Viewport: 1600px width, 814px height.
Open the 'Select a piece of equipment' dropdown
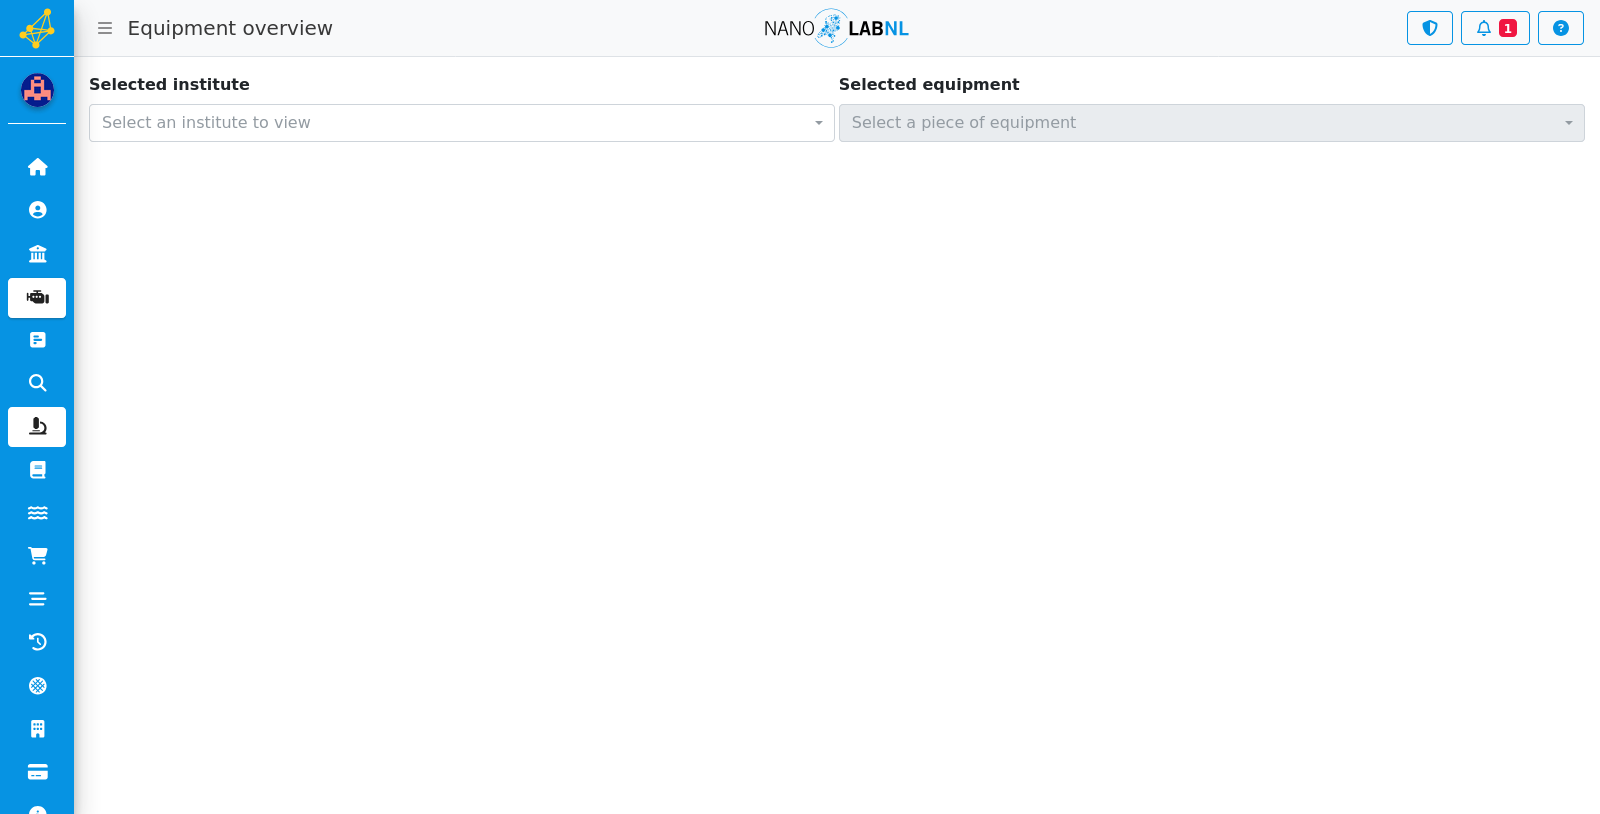1212,123
